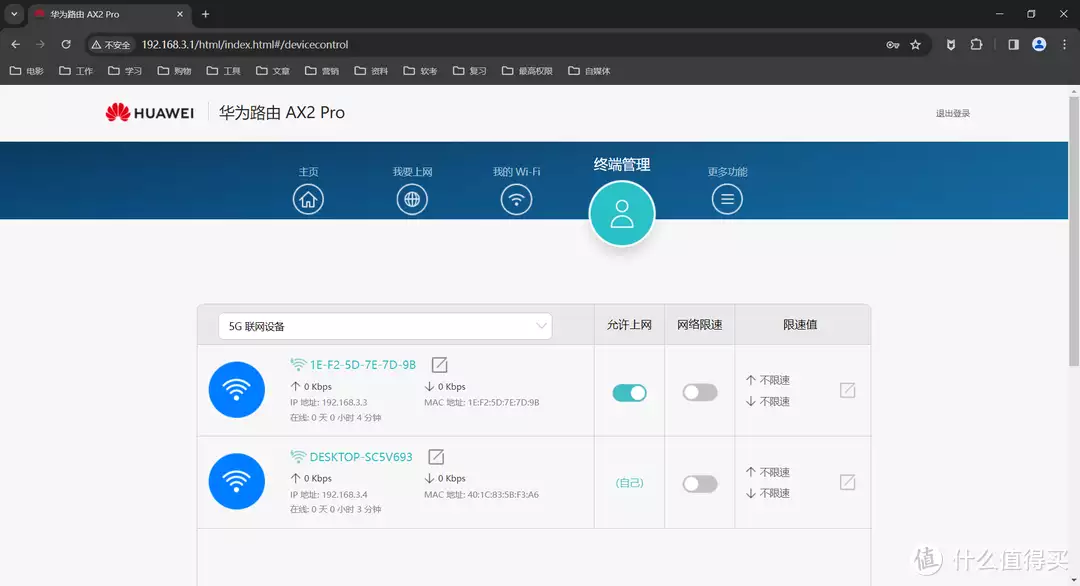This screenshot has height=586, width=1080.
Task: Open the Home (主页) house icon
Action: point(308,199)
